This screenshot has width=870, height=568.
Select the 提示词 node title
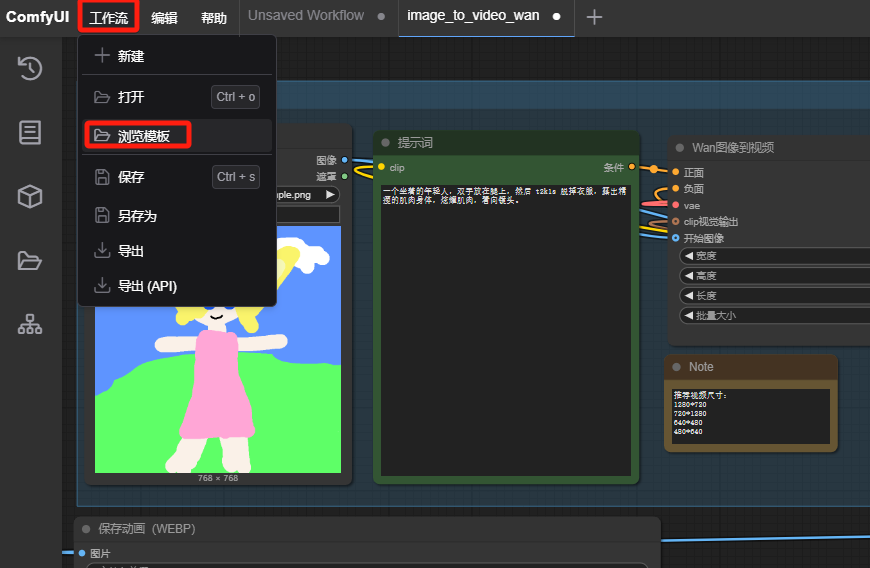(415, 143)
